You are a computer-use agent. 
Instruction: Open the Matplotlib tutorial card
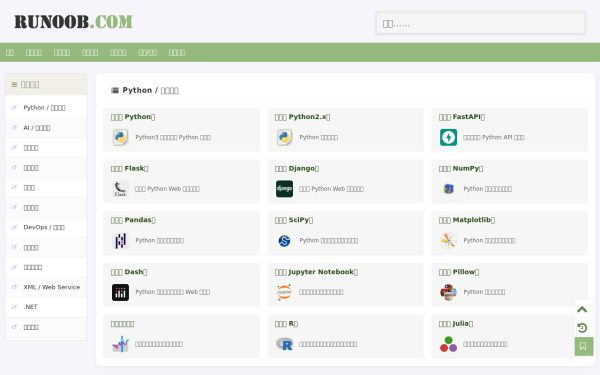click(509, 233)
